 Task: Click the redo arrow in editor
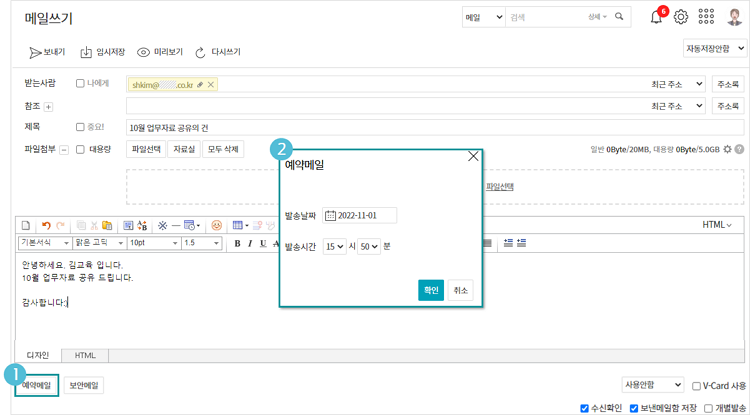point(60,225)
